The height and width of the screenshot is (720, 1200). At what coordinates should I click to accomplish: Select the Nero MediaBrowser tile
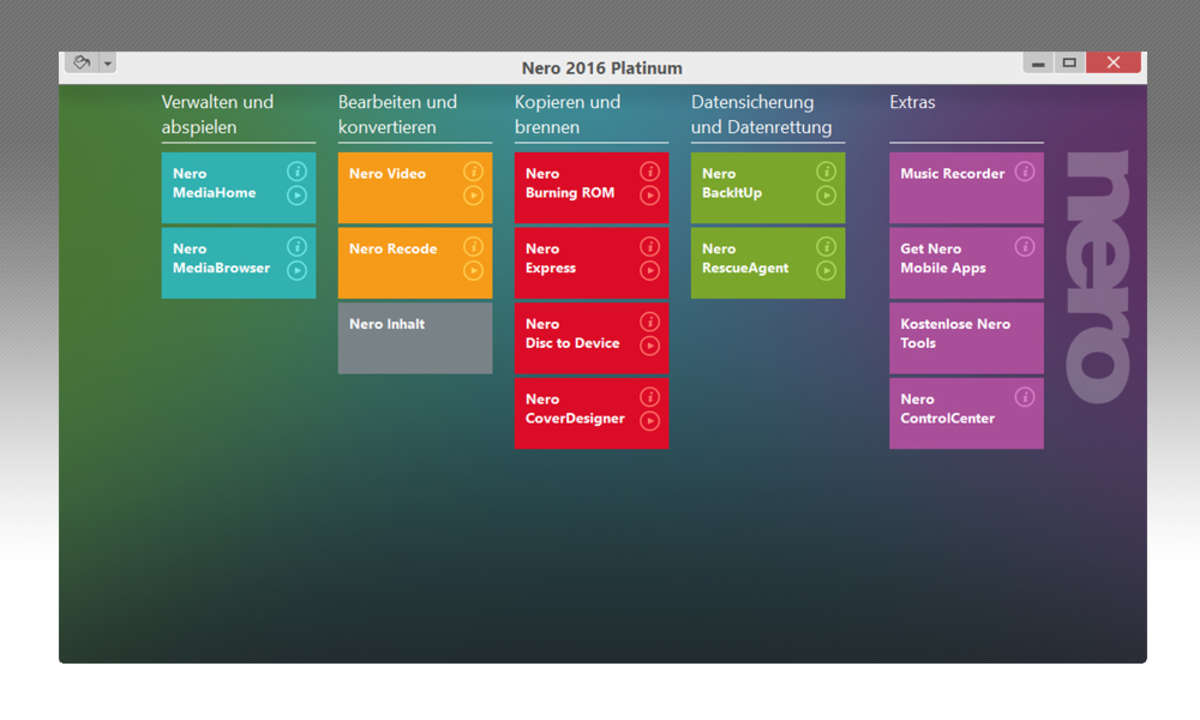pos(239,263)
